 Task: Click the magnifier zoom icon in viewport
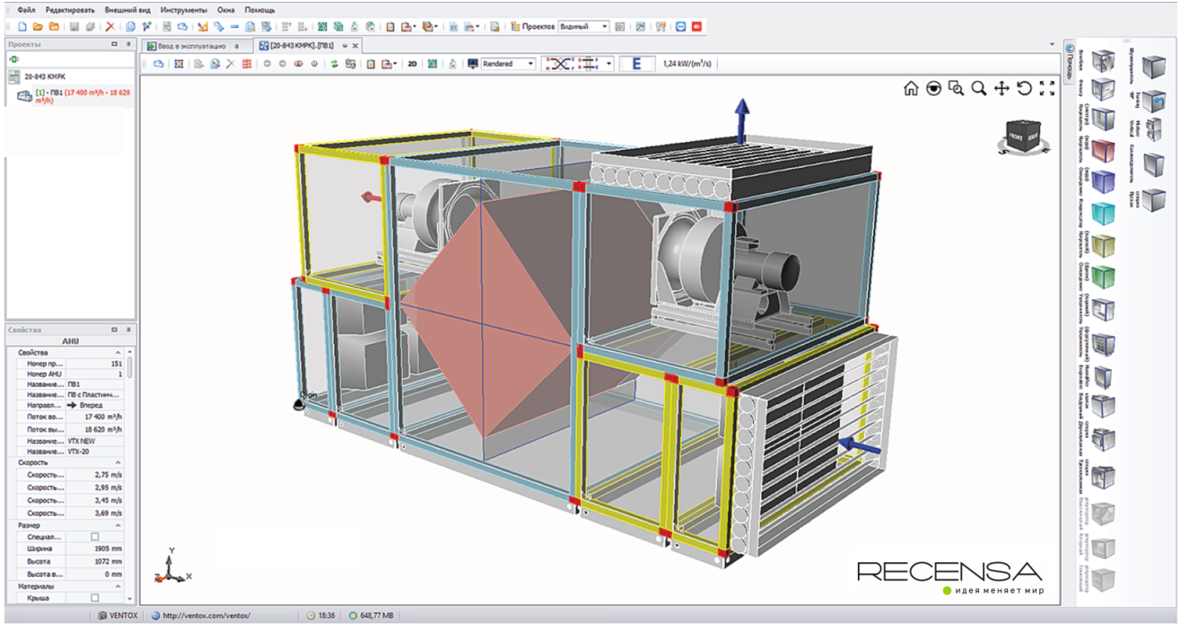point(979,88)
